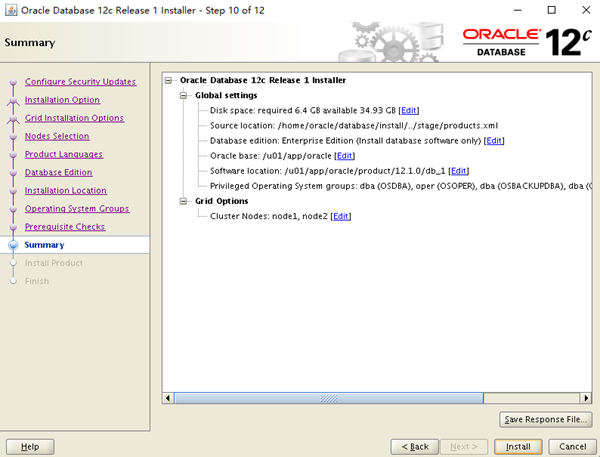The image size is (600, 457).
Task: Cancel the Oracle installer
Action: coord(572,446)
